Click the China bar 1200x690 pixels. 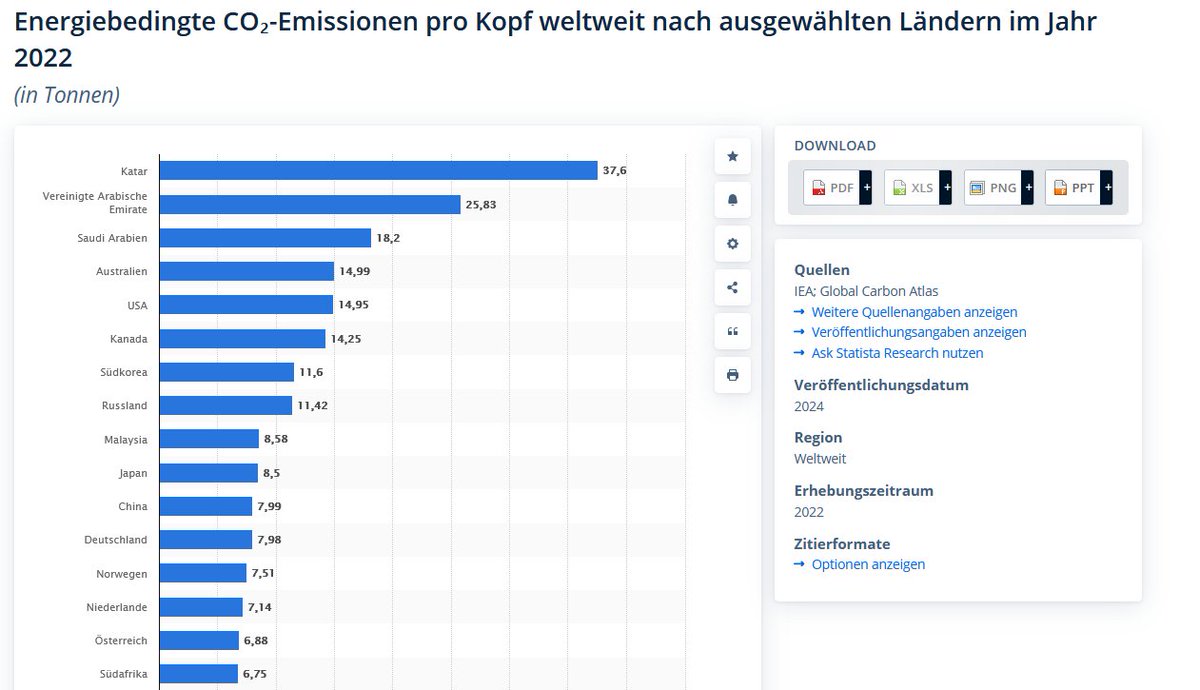click(x=206, y=506)
